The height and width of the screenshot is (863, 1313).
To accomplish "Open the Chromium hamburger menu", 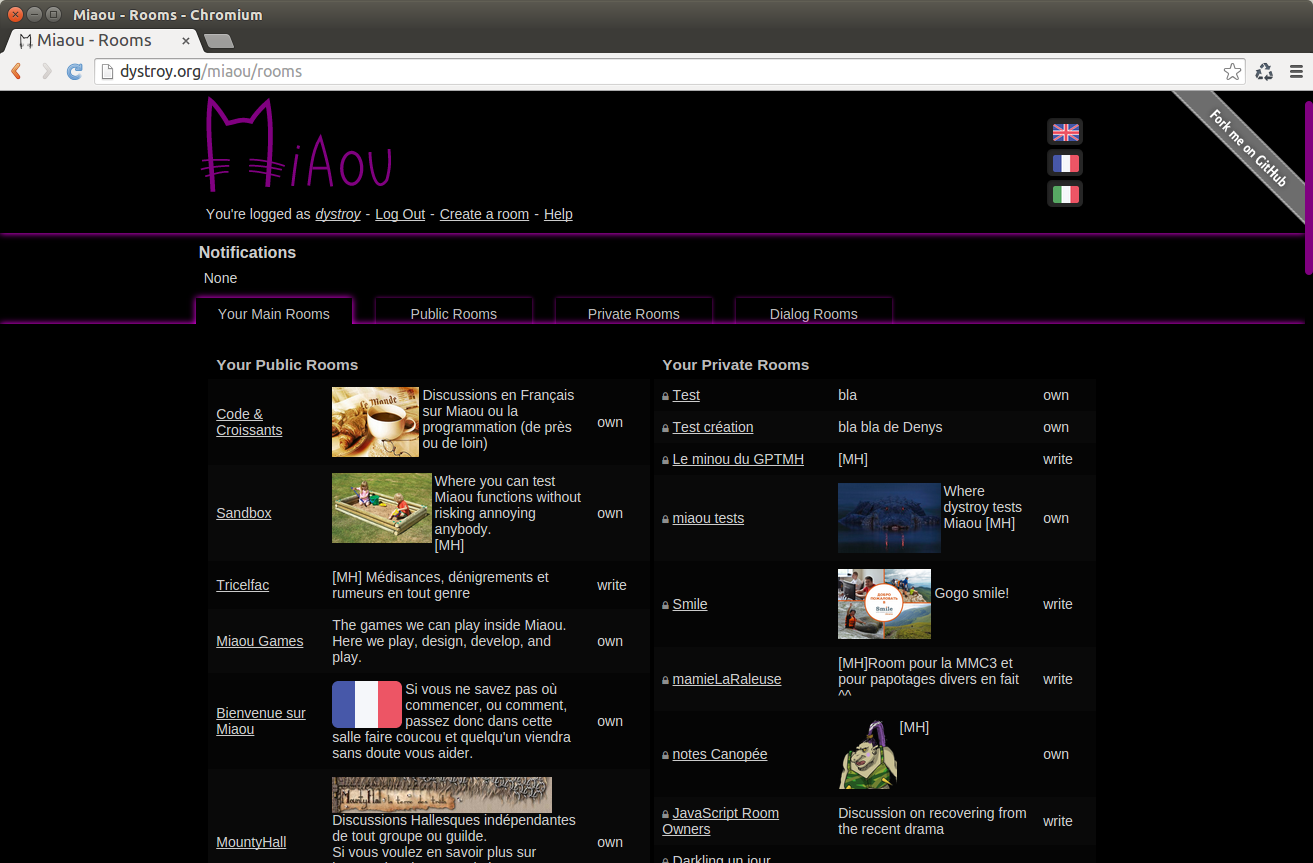I will point(1296,71).
